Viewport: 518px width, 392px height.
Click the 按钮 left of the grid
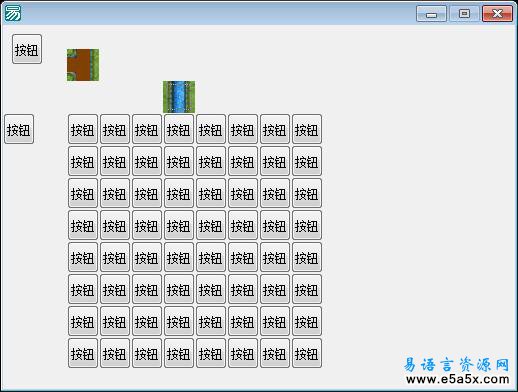point(19,129)
